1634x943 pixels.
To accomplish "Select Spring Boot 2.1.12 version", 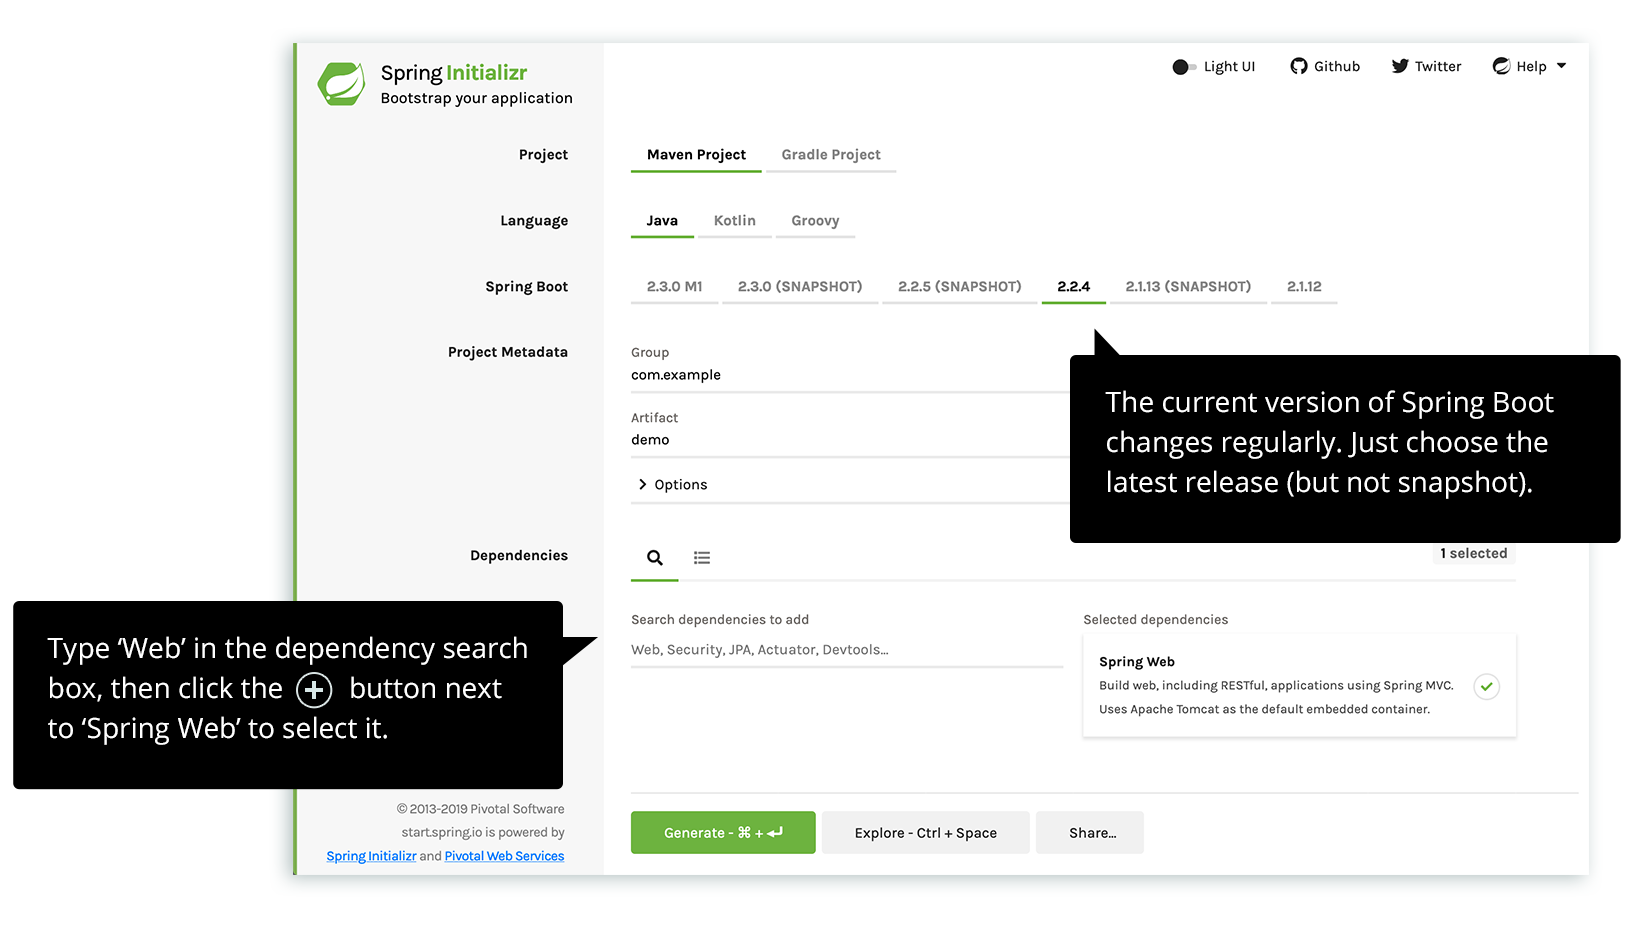I will click(x=1304, y=287).
